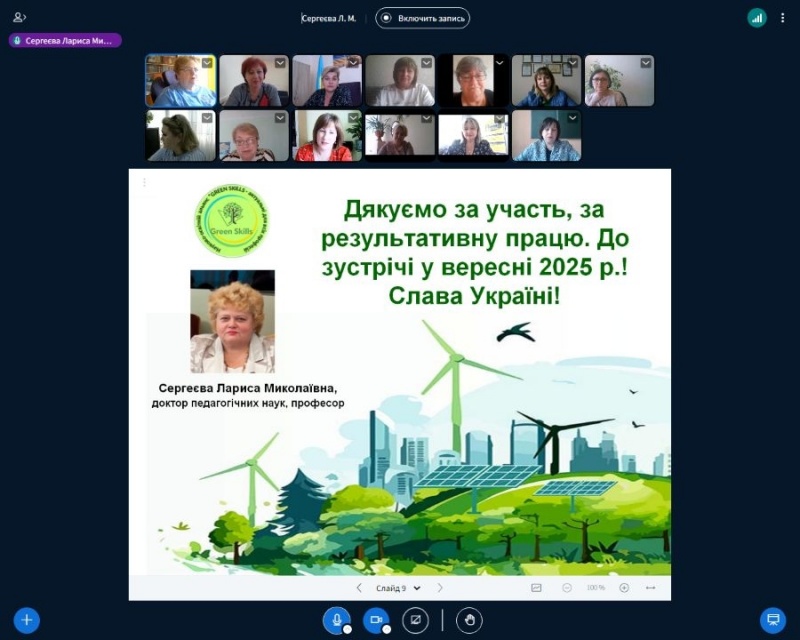800x640 pixels.
Task: Toggle screen sharing off
Action: click(x=415, y=620)
